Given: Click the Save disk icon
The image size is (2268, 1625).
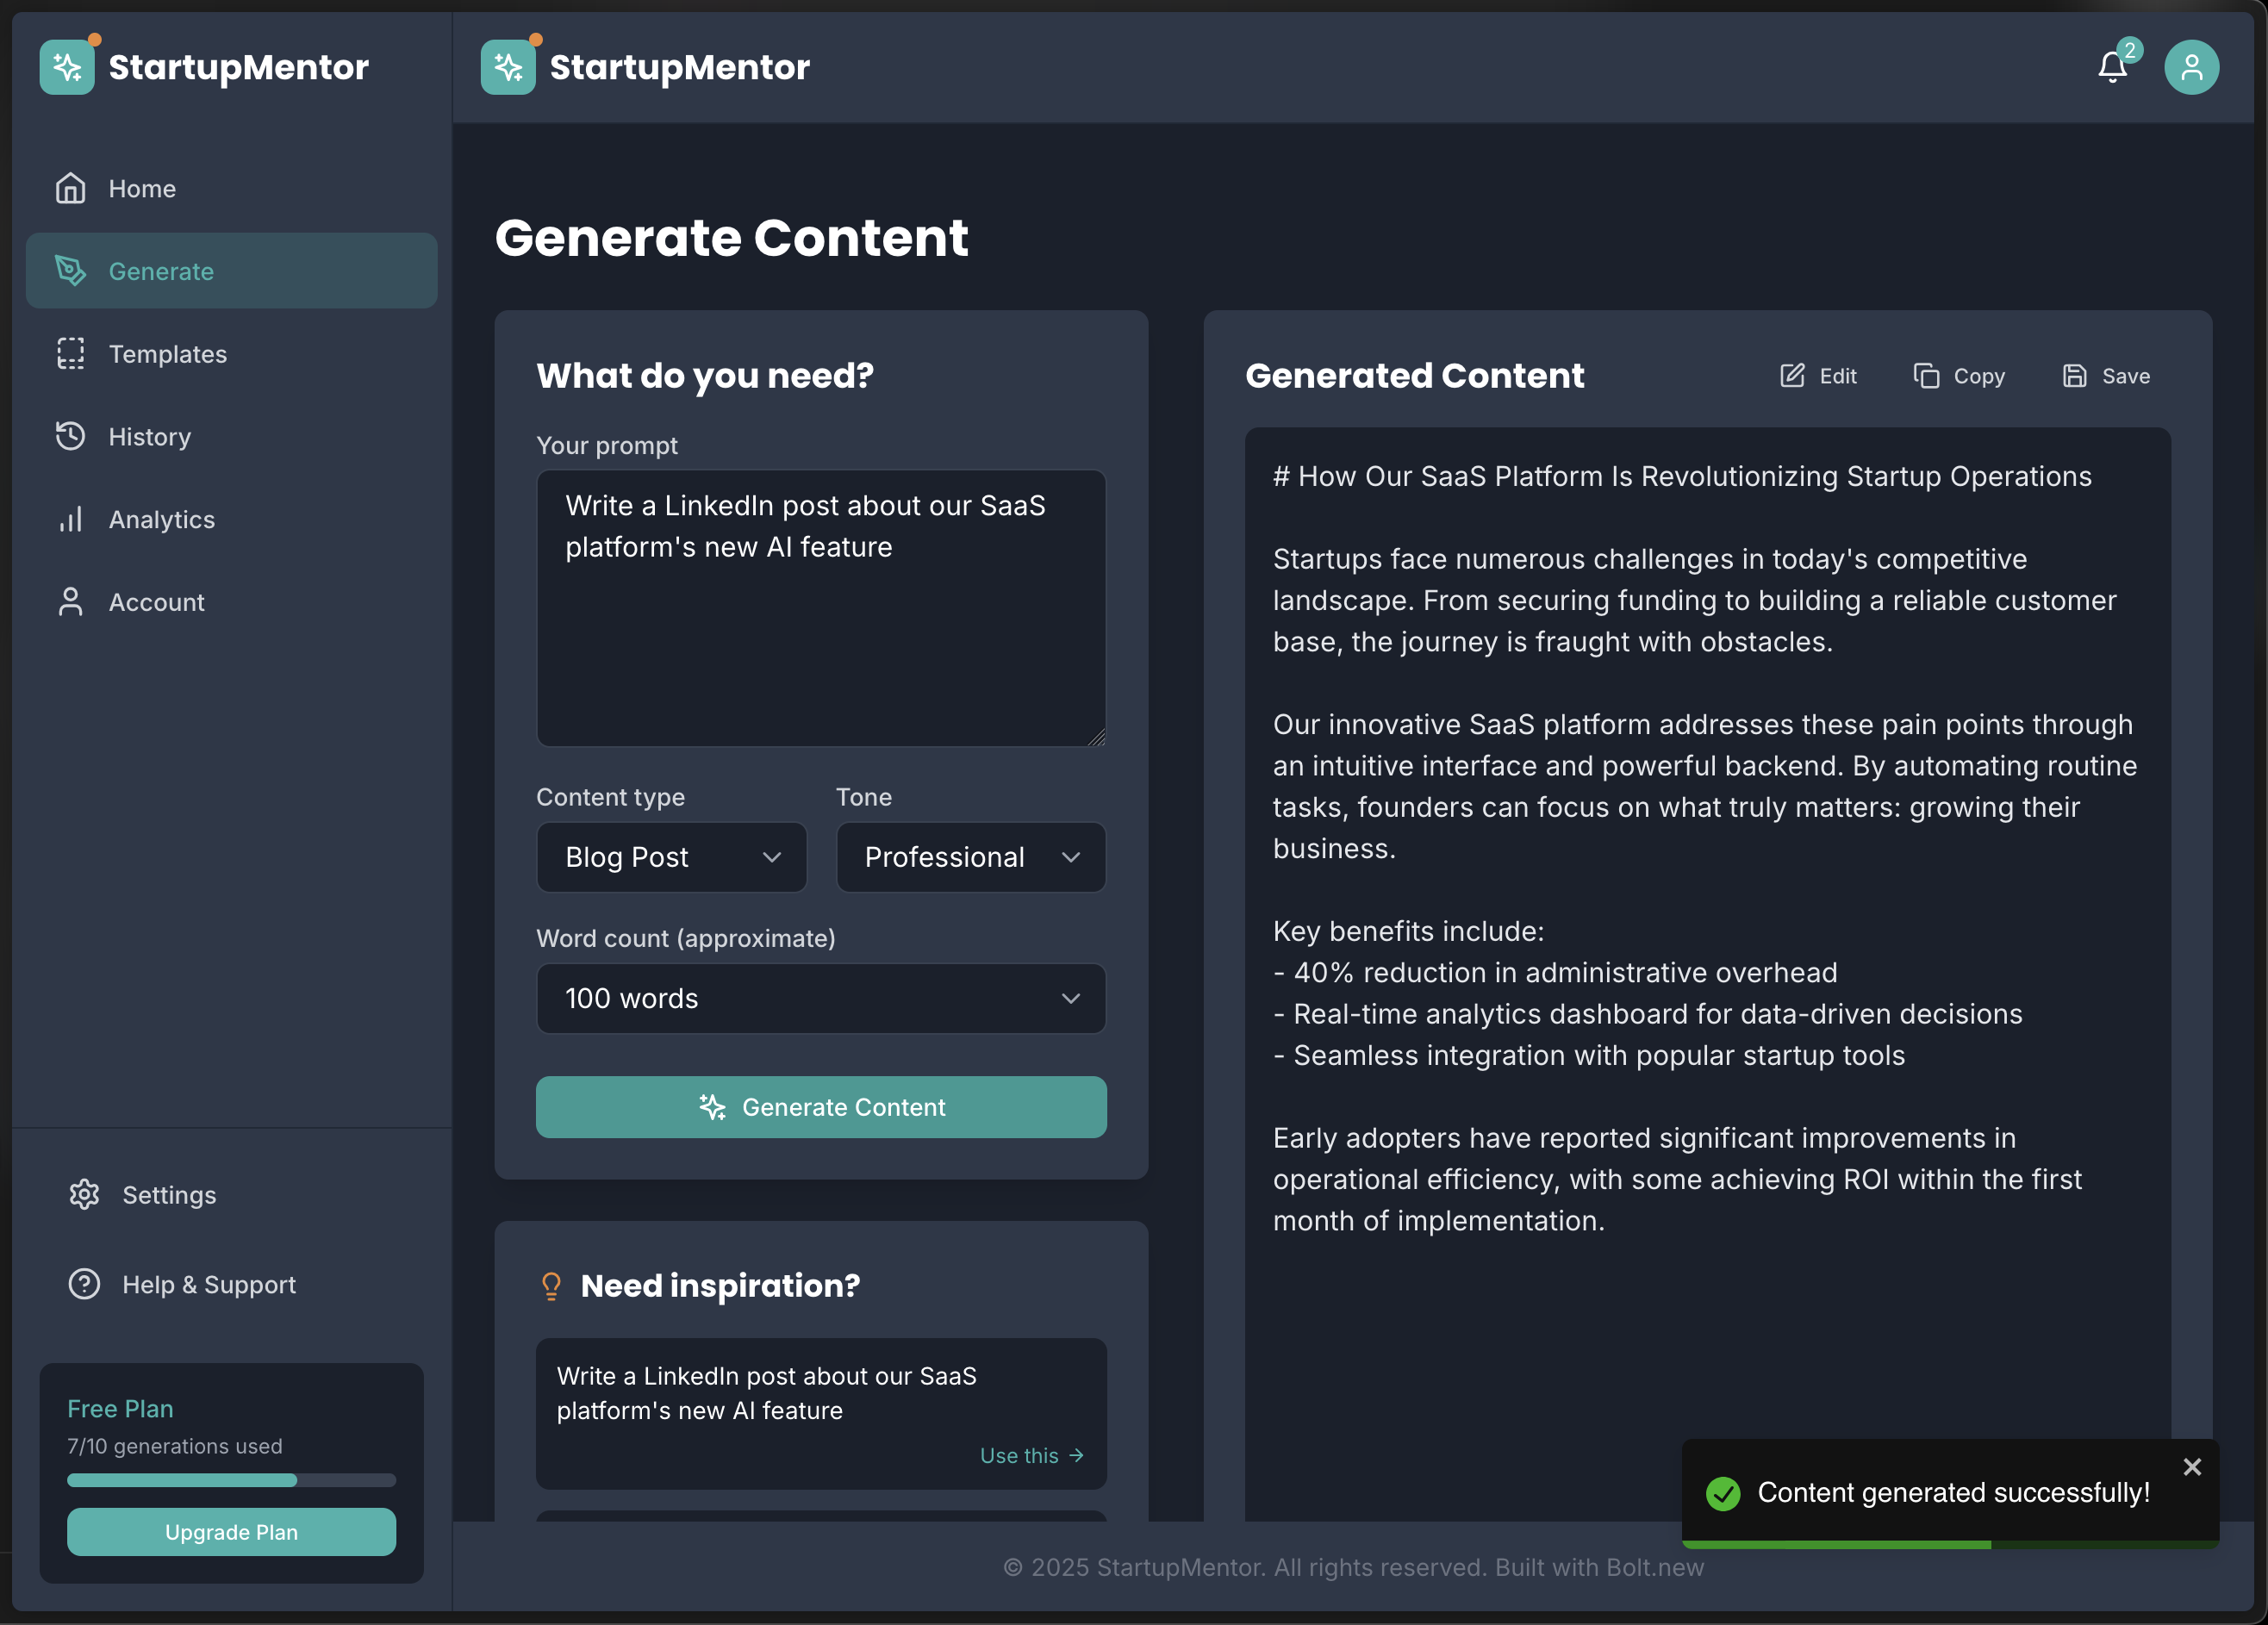Looking at the screenshot, I should (x=2074, y=375).
